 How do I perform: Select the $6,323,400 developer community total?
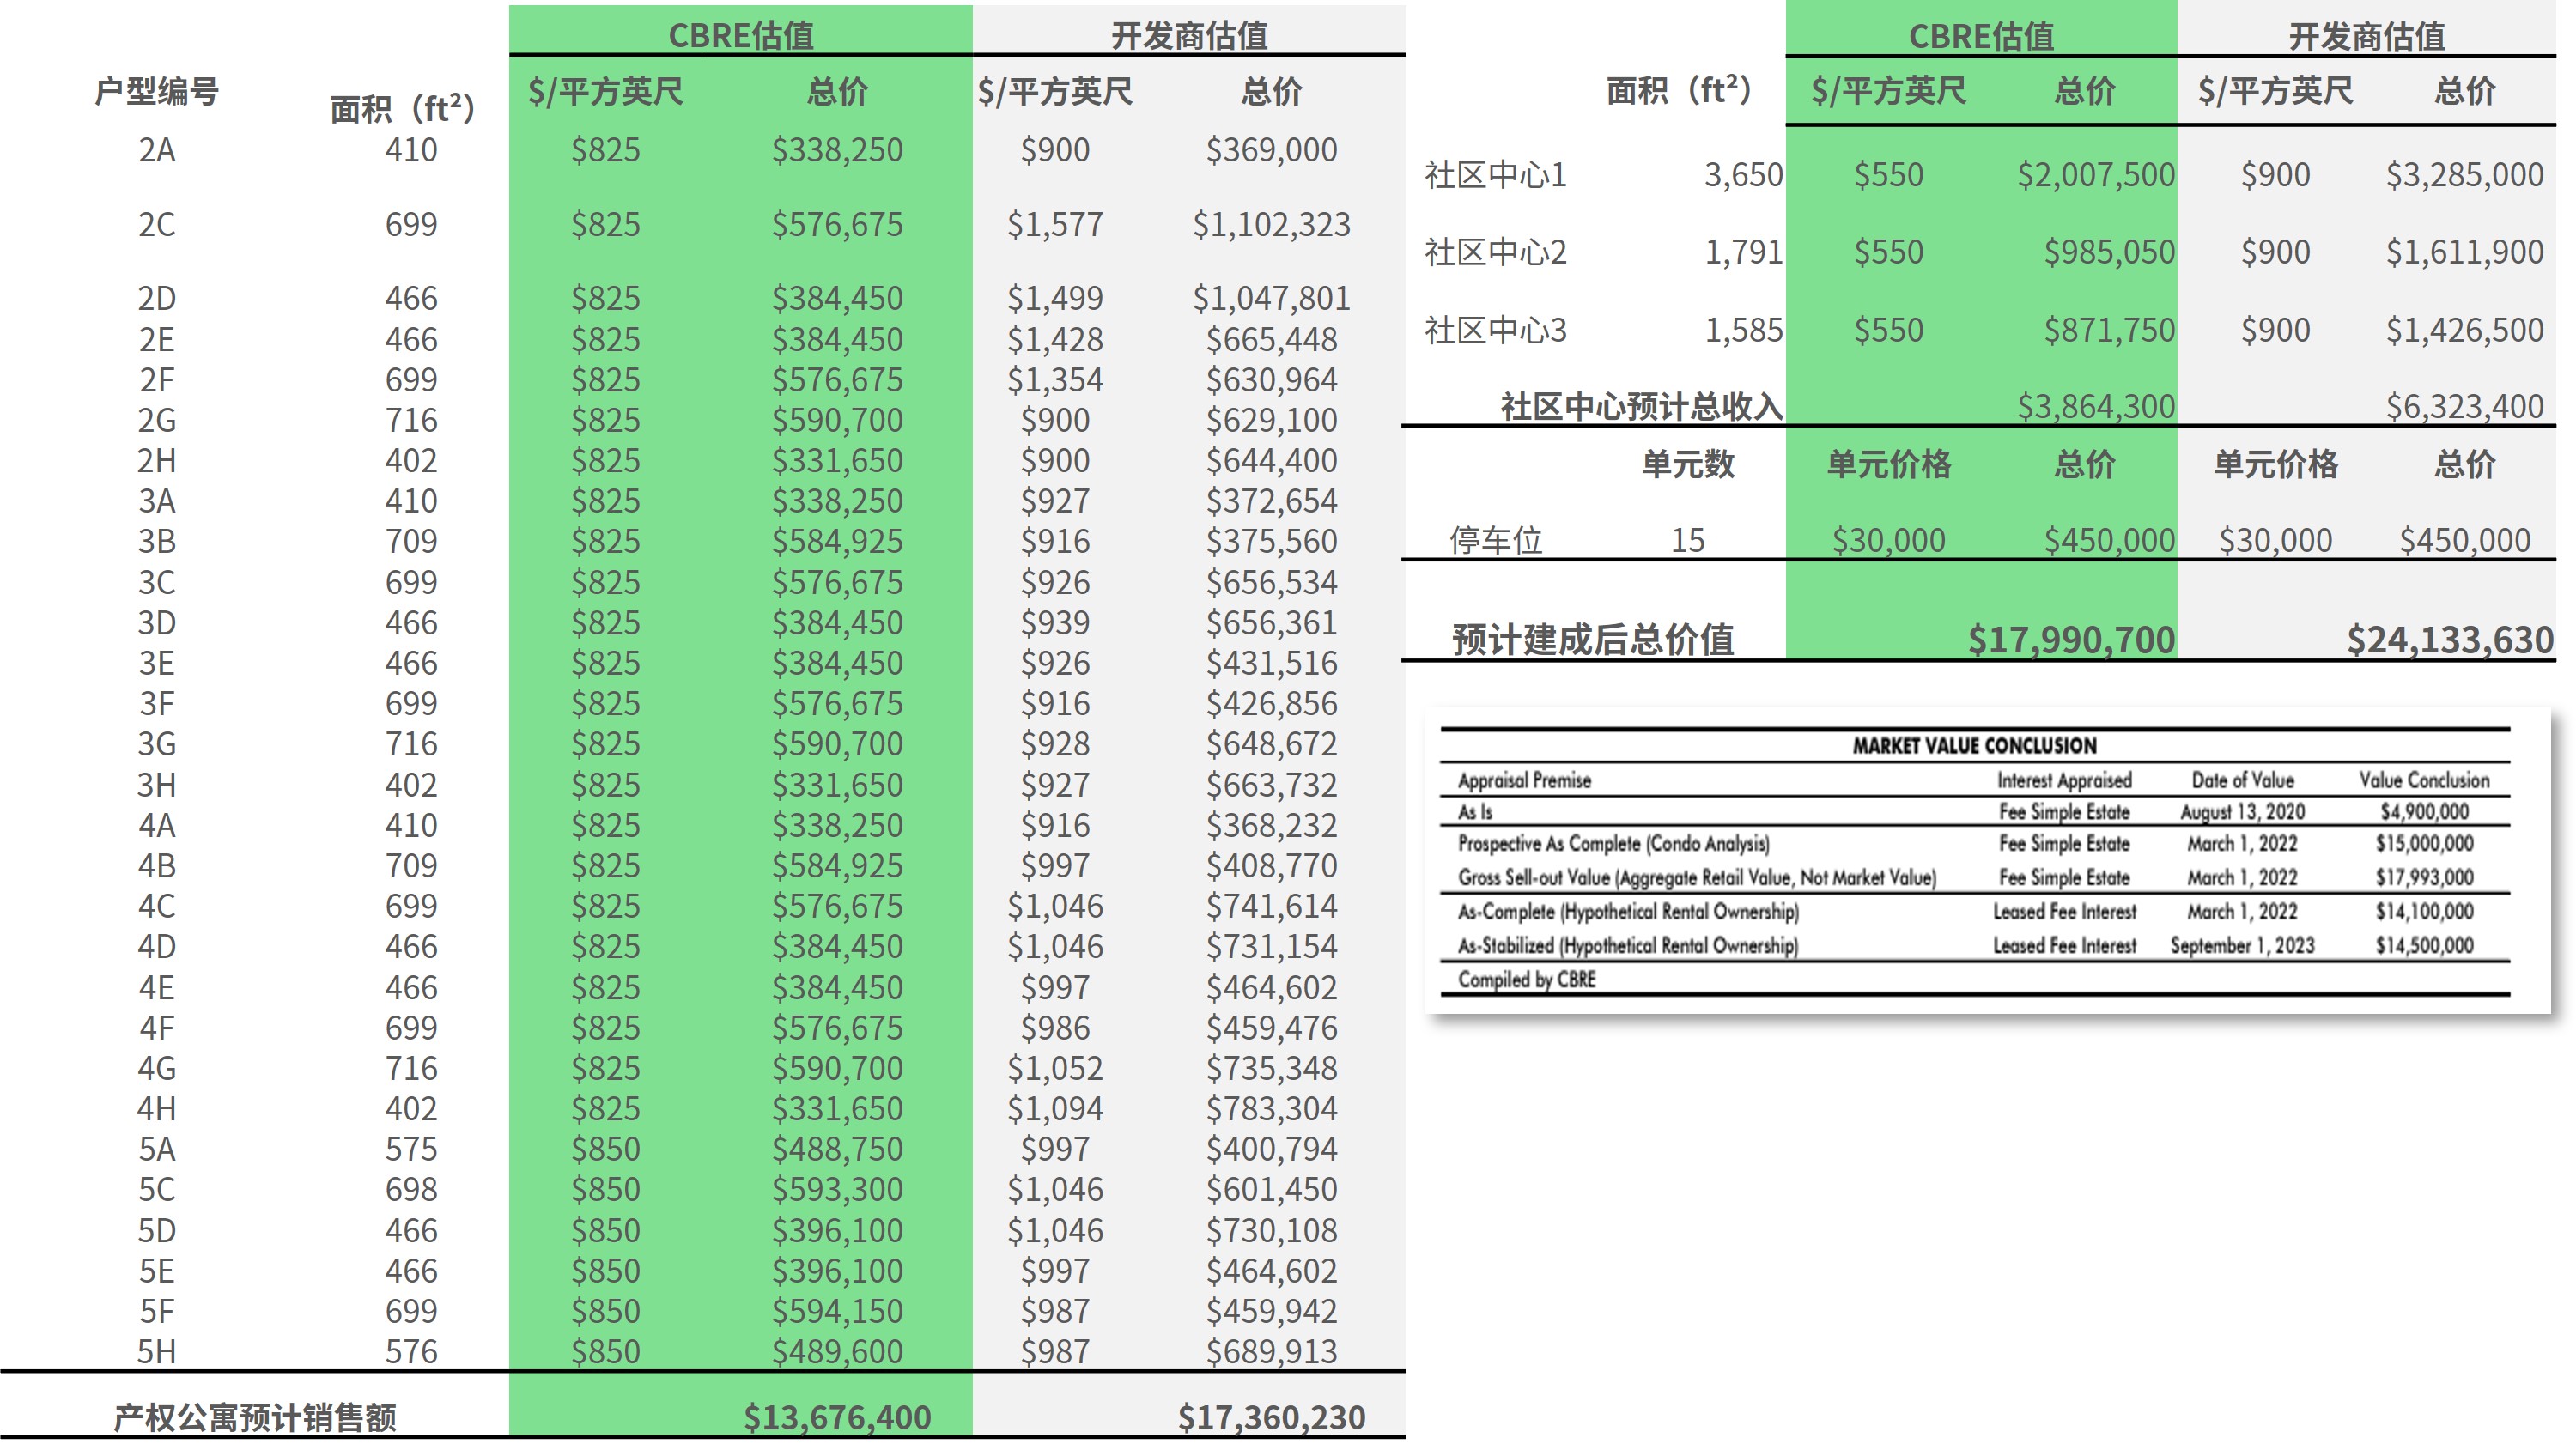pos(2464,406)
